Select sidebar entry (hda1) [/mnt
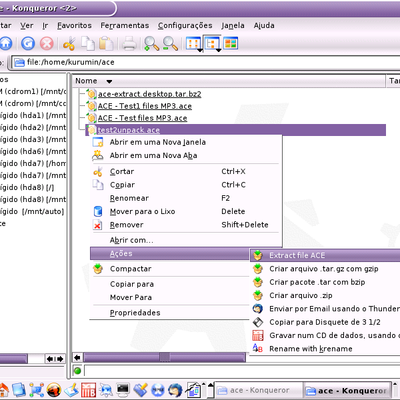Screen dimensions: 400x400 click(33, 115)
